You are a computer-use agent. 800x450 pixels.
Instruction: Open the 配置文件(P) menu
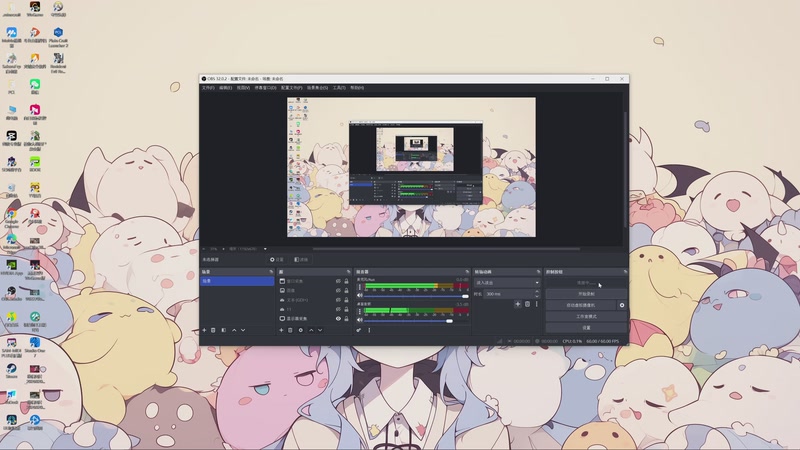point(291,88)
